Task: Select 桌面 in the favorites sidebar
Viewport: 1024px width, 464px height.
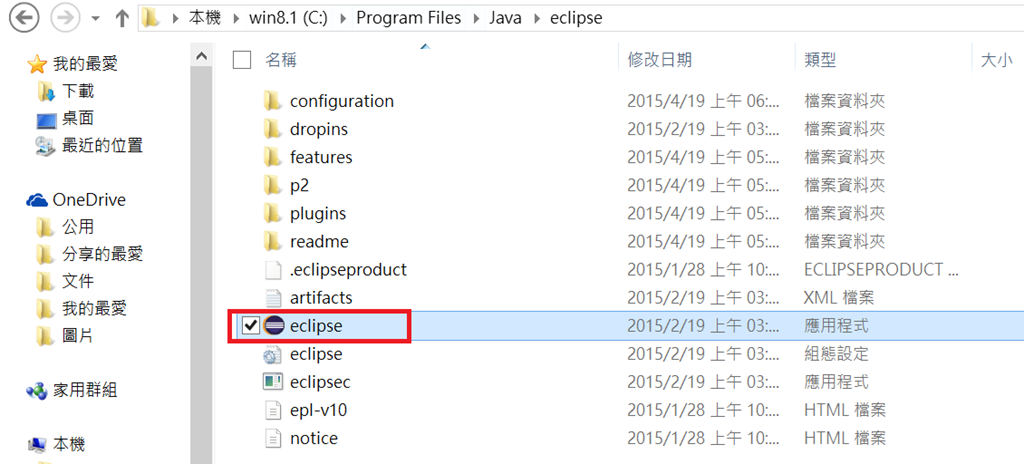Action: point(78,118)
